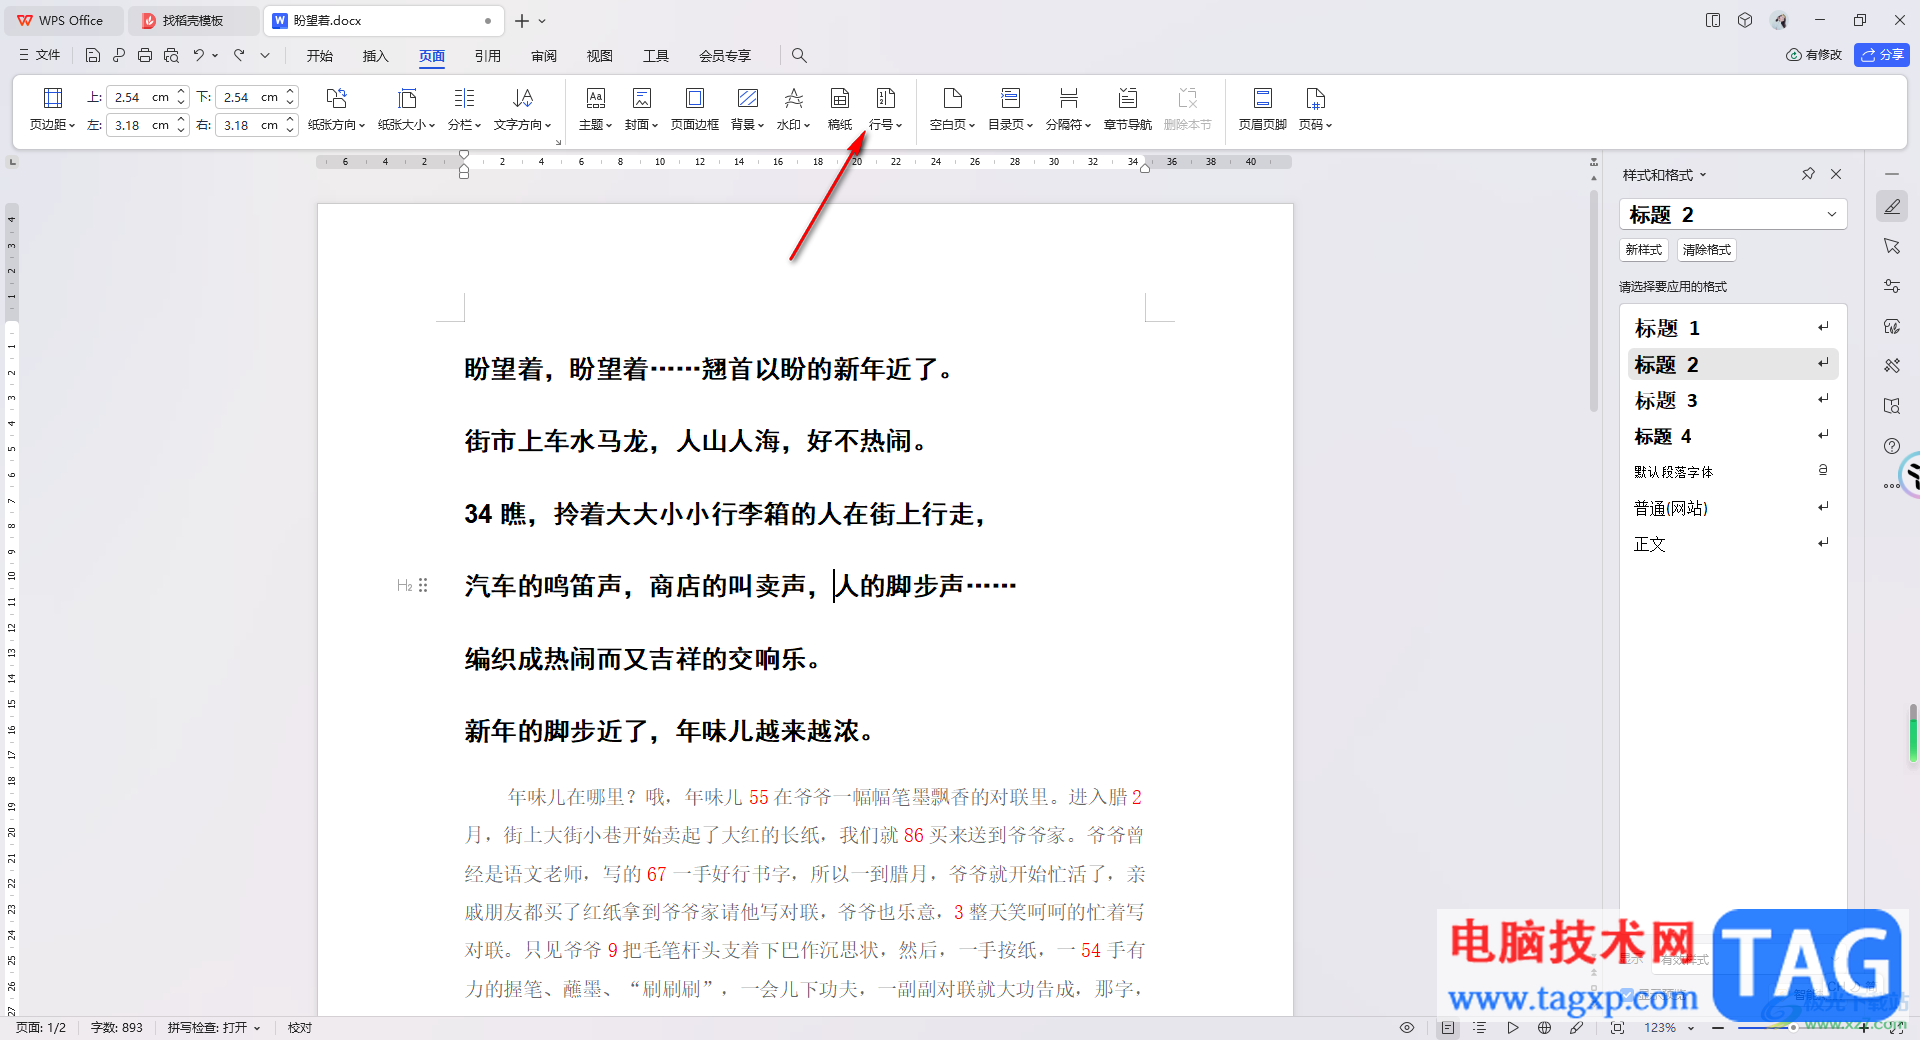
Task: Click the print icon in quick access toolbar
Action: (145, 55)
